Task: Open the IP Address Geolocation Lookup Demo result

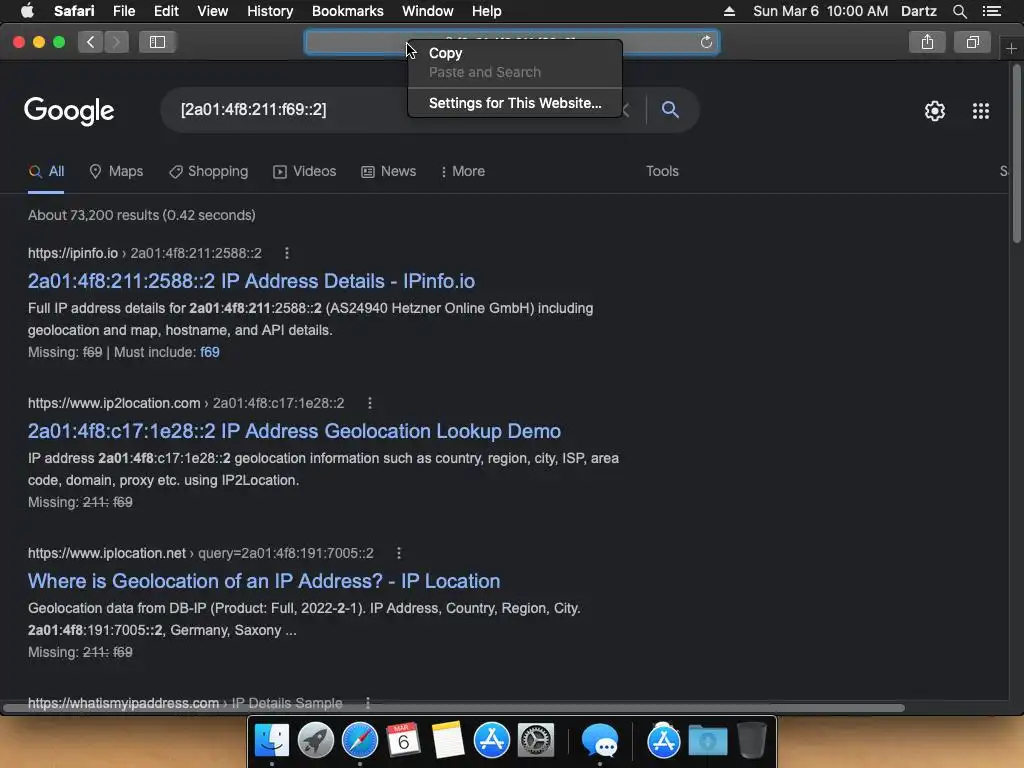Action: tap(294, 431)
